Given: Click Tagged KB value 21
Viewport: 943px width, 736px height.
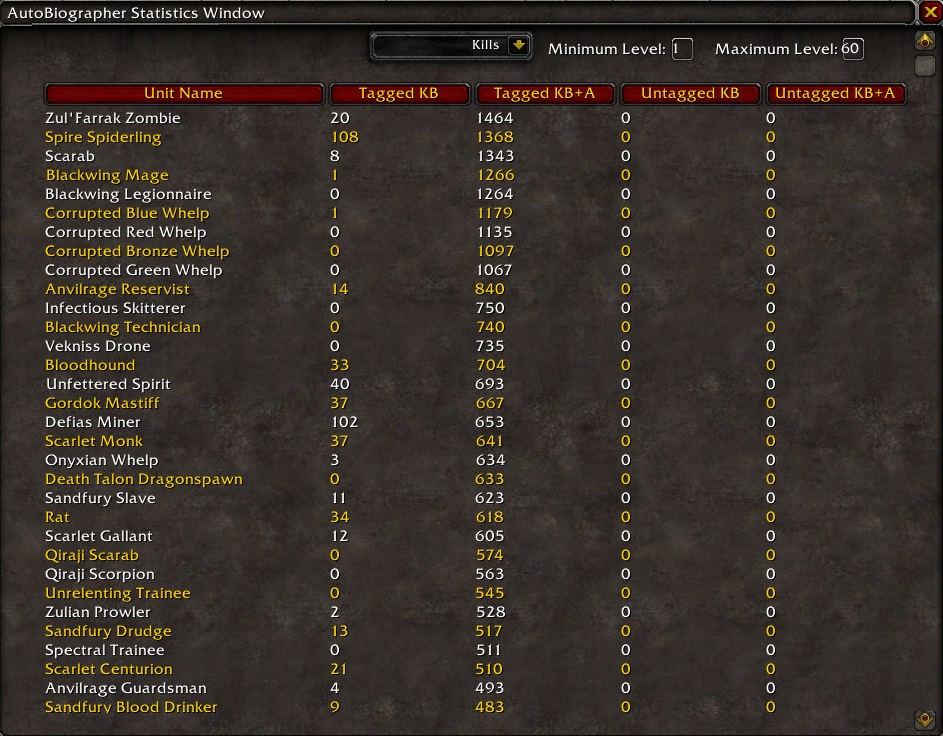Looking at the screenshot, I should coord(339,669).
